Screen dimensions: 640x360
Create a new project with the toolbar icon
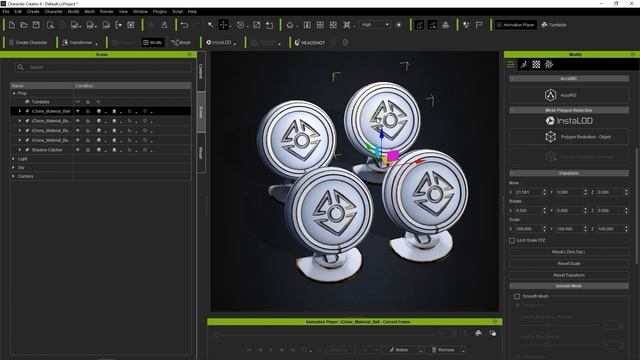[11, 25]
